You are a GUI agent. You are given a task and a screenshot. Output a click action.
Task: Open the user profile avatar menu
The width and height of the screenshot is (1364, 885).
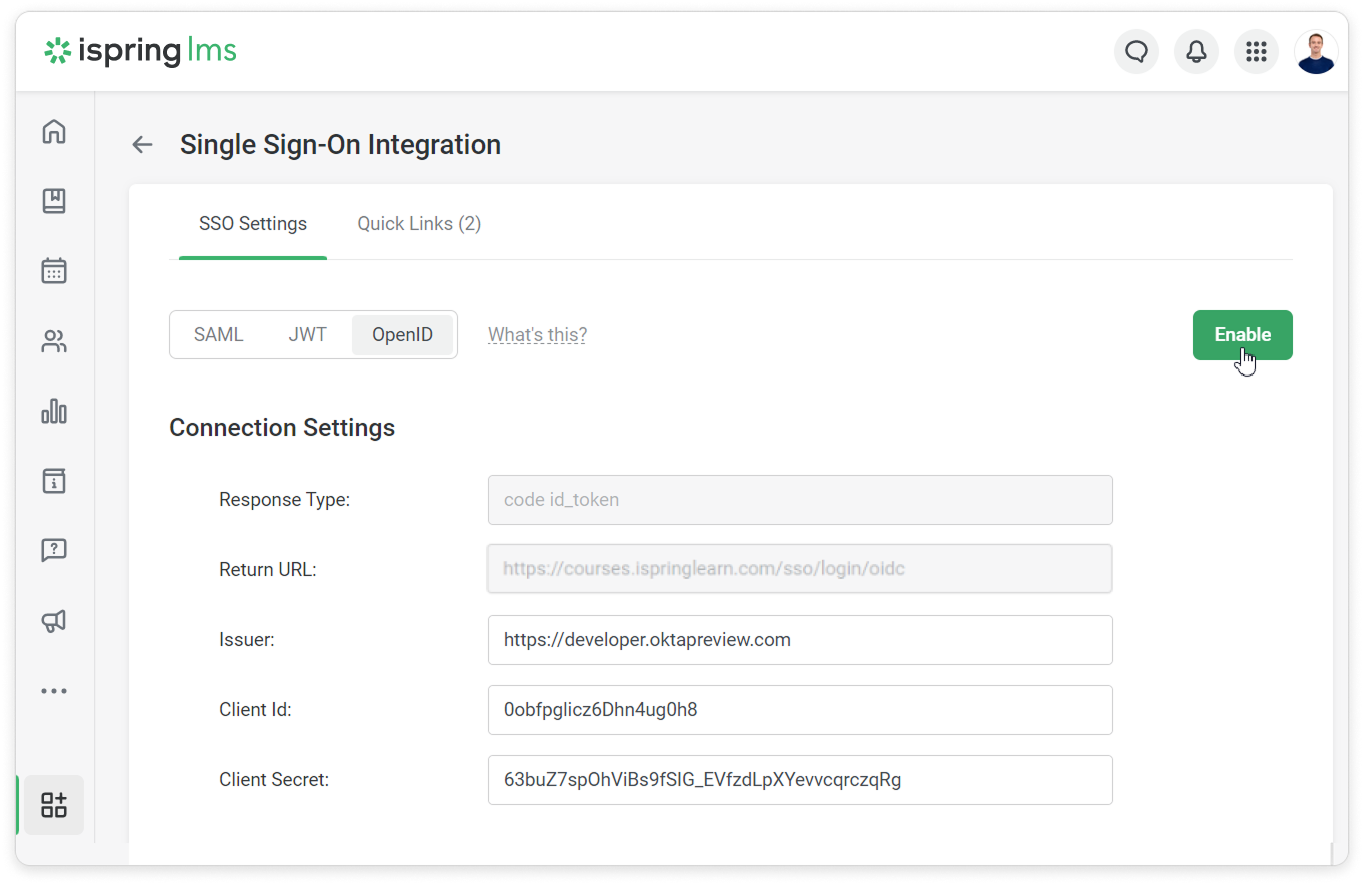pos(1316,52)
